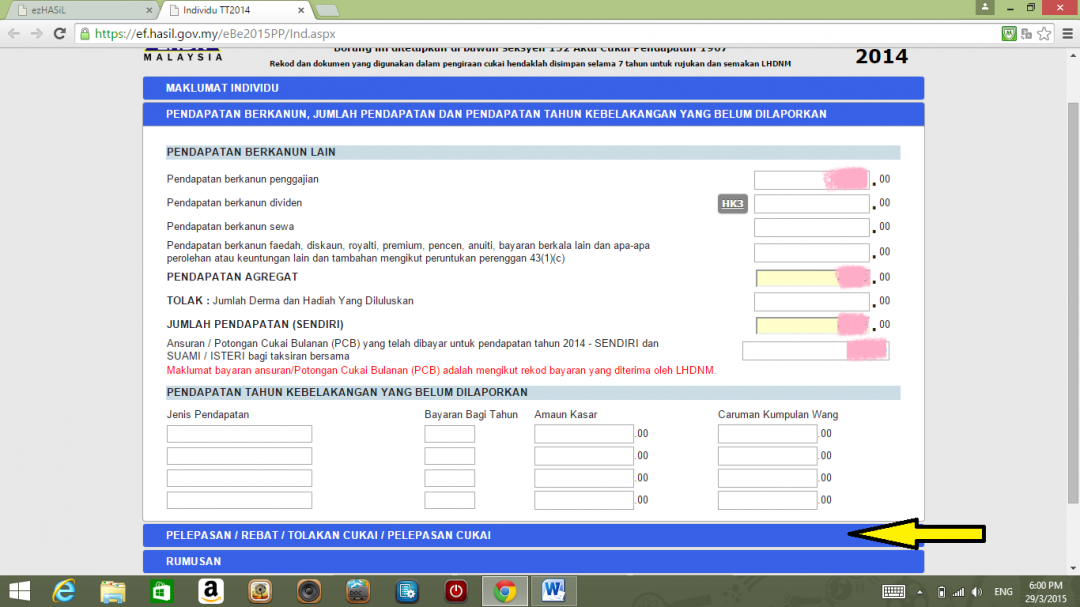Close the Individu TT2014 tab
1080x607 pixels.
(x=301, y=10)
